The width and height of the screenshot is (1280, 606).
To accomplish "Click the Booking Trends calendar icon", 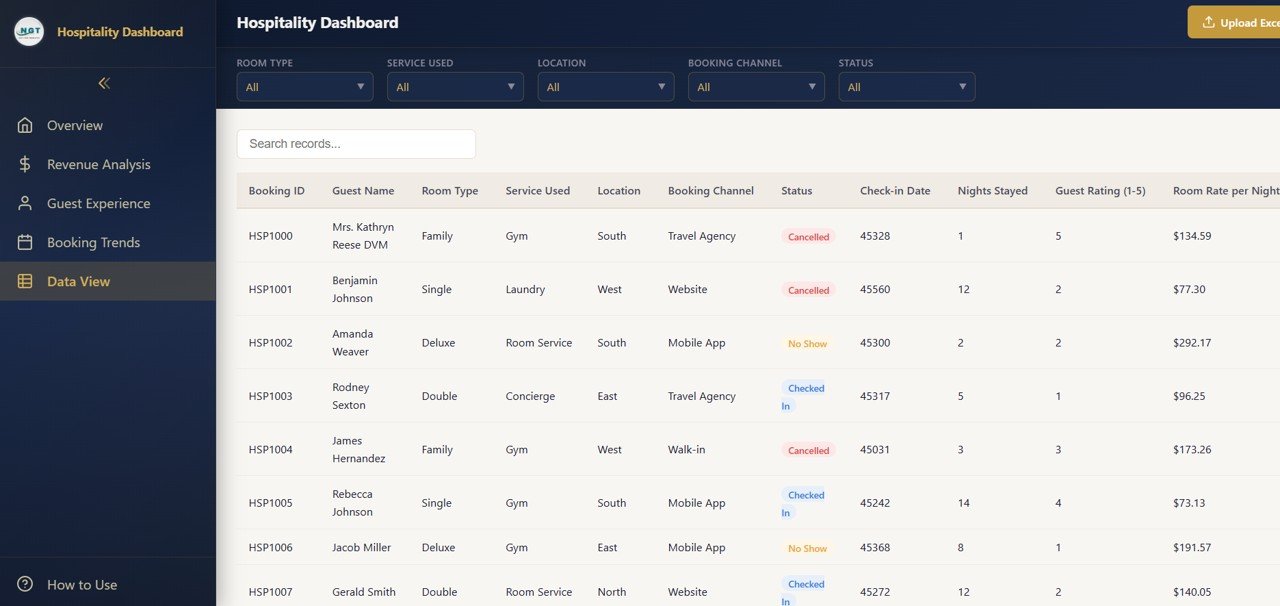I will pos(25,243).
